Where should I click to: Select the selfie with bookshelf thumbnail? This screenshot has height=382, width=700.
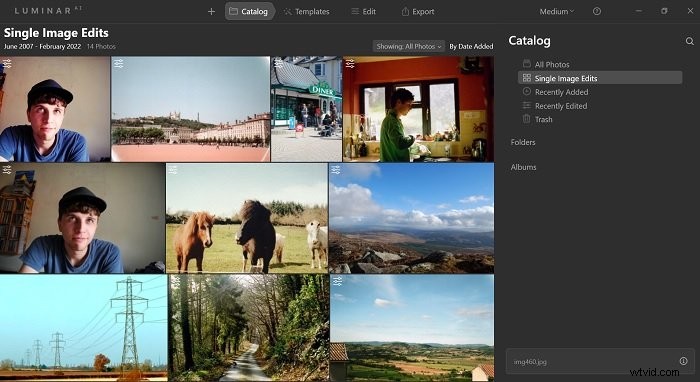click(x=82, y=218)
